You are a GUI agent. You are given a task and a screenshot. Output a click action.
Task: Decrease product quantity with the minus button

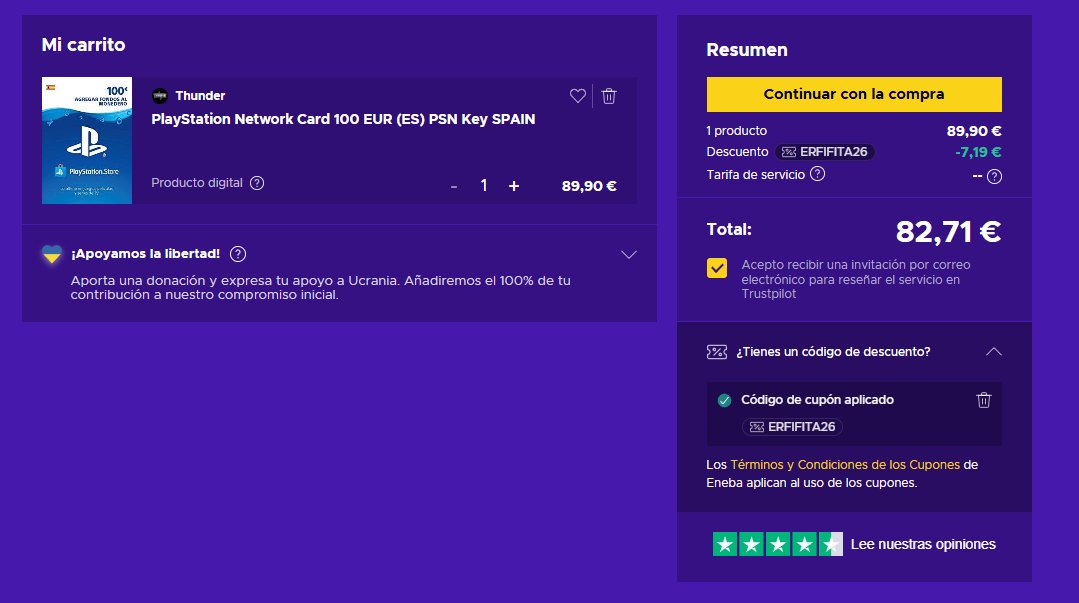[453, 185]
